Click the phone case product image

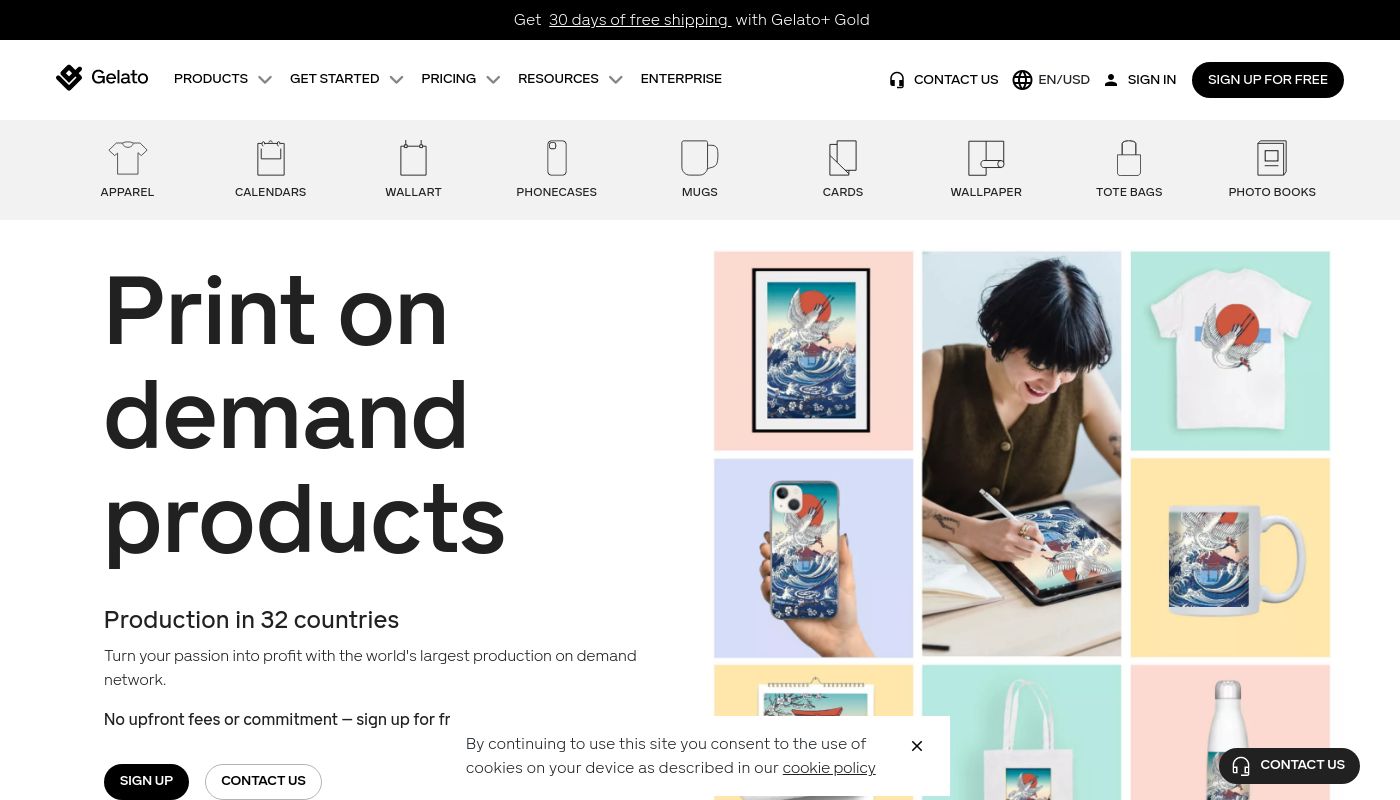pyautogui.click(x=814, y=558)
